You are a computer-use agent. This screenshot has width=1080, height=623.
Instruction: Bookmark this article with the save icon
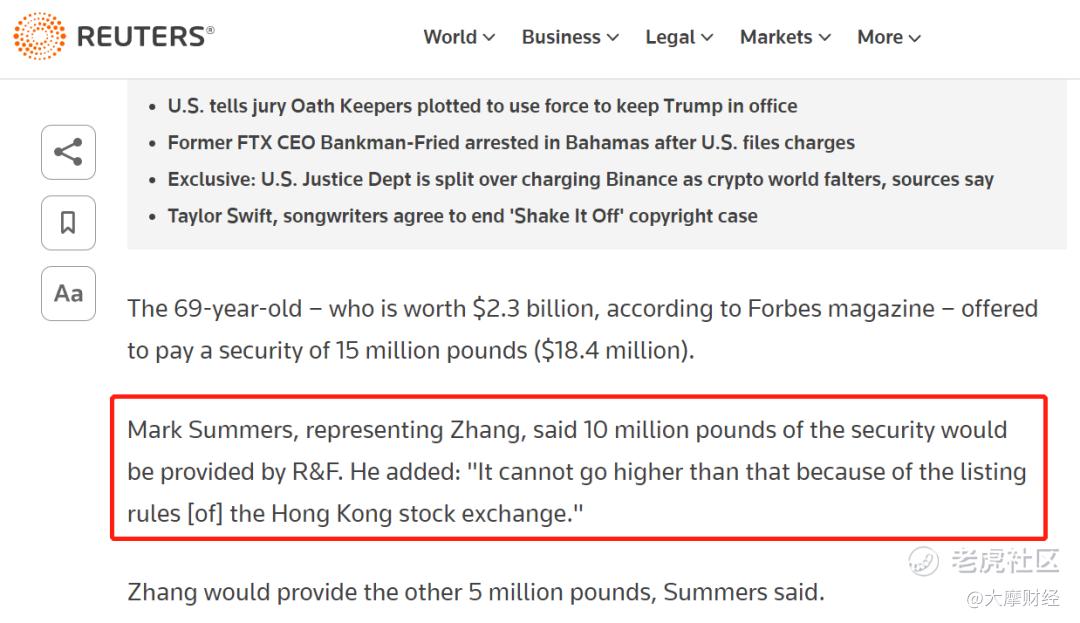(68, 222)
